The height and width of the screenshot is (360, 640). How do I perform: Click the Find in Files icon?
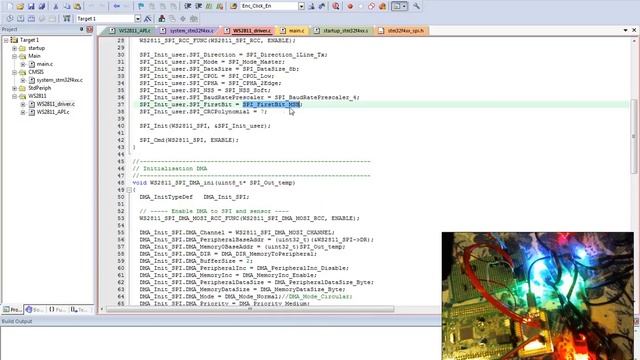tap(233, 6)
